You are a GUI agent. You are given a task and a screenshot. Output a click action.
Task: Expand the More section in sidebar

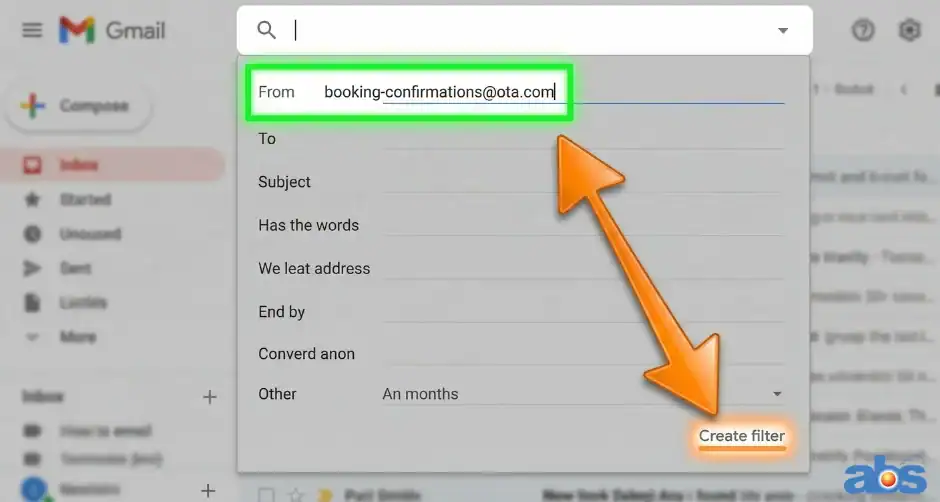click(77, 337)
